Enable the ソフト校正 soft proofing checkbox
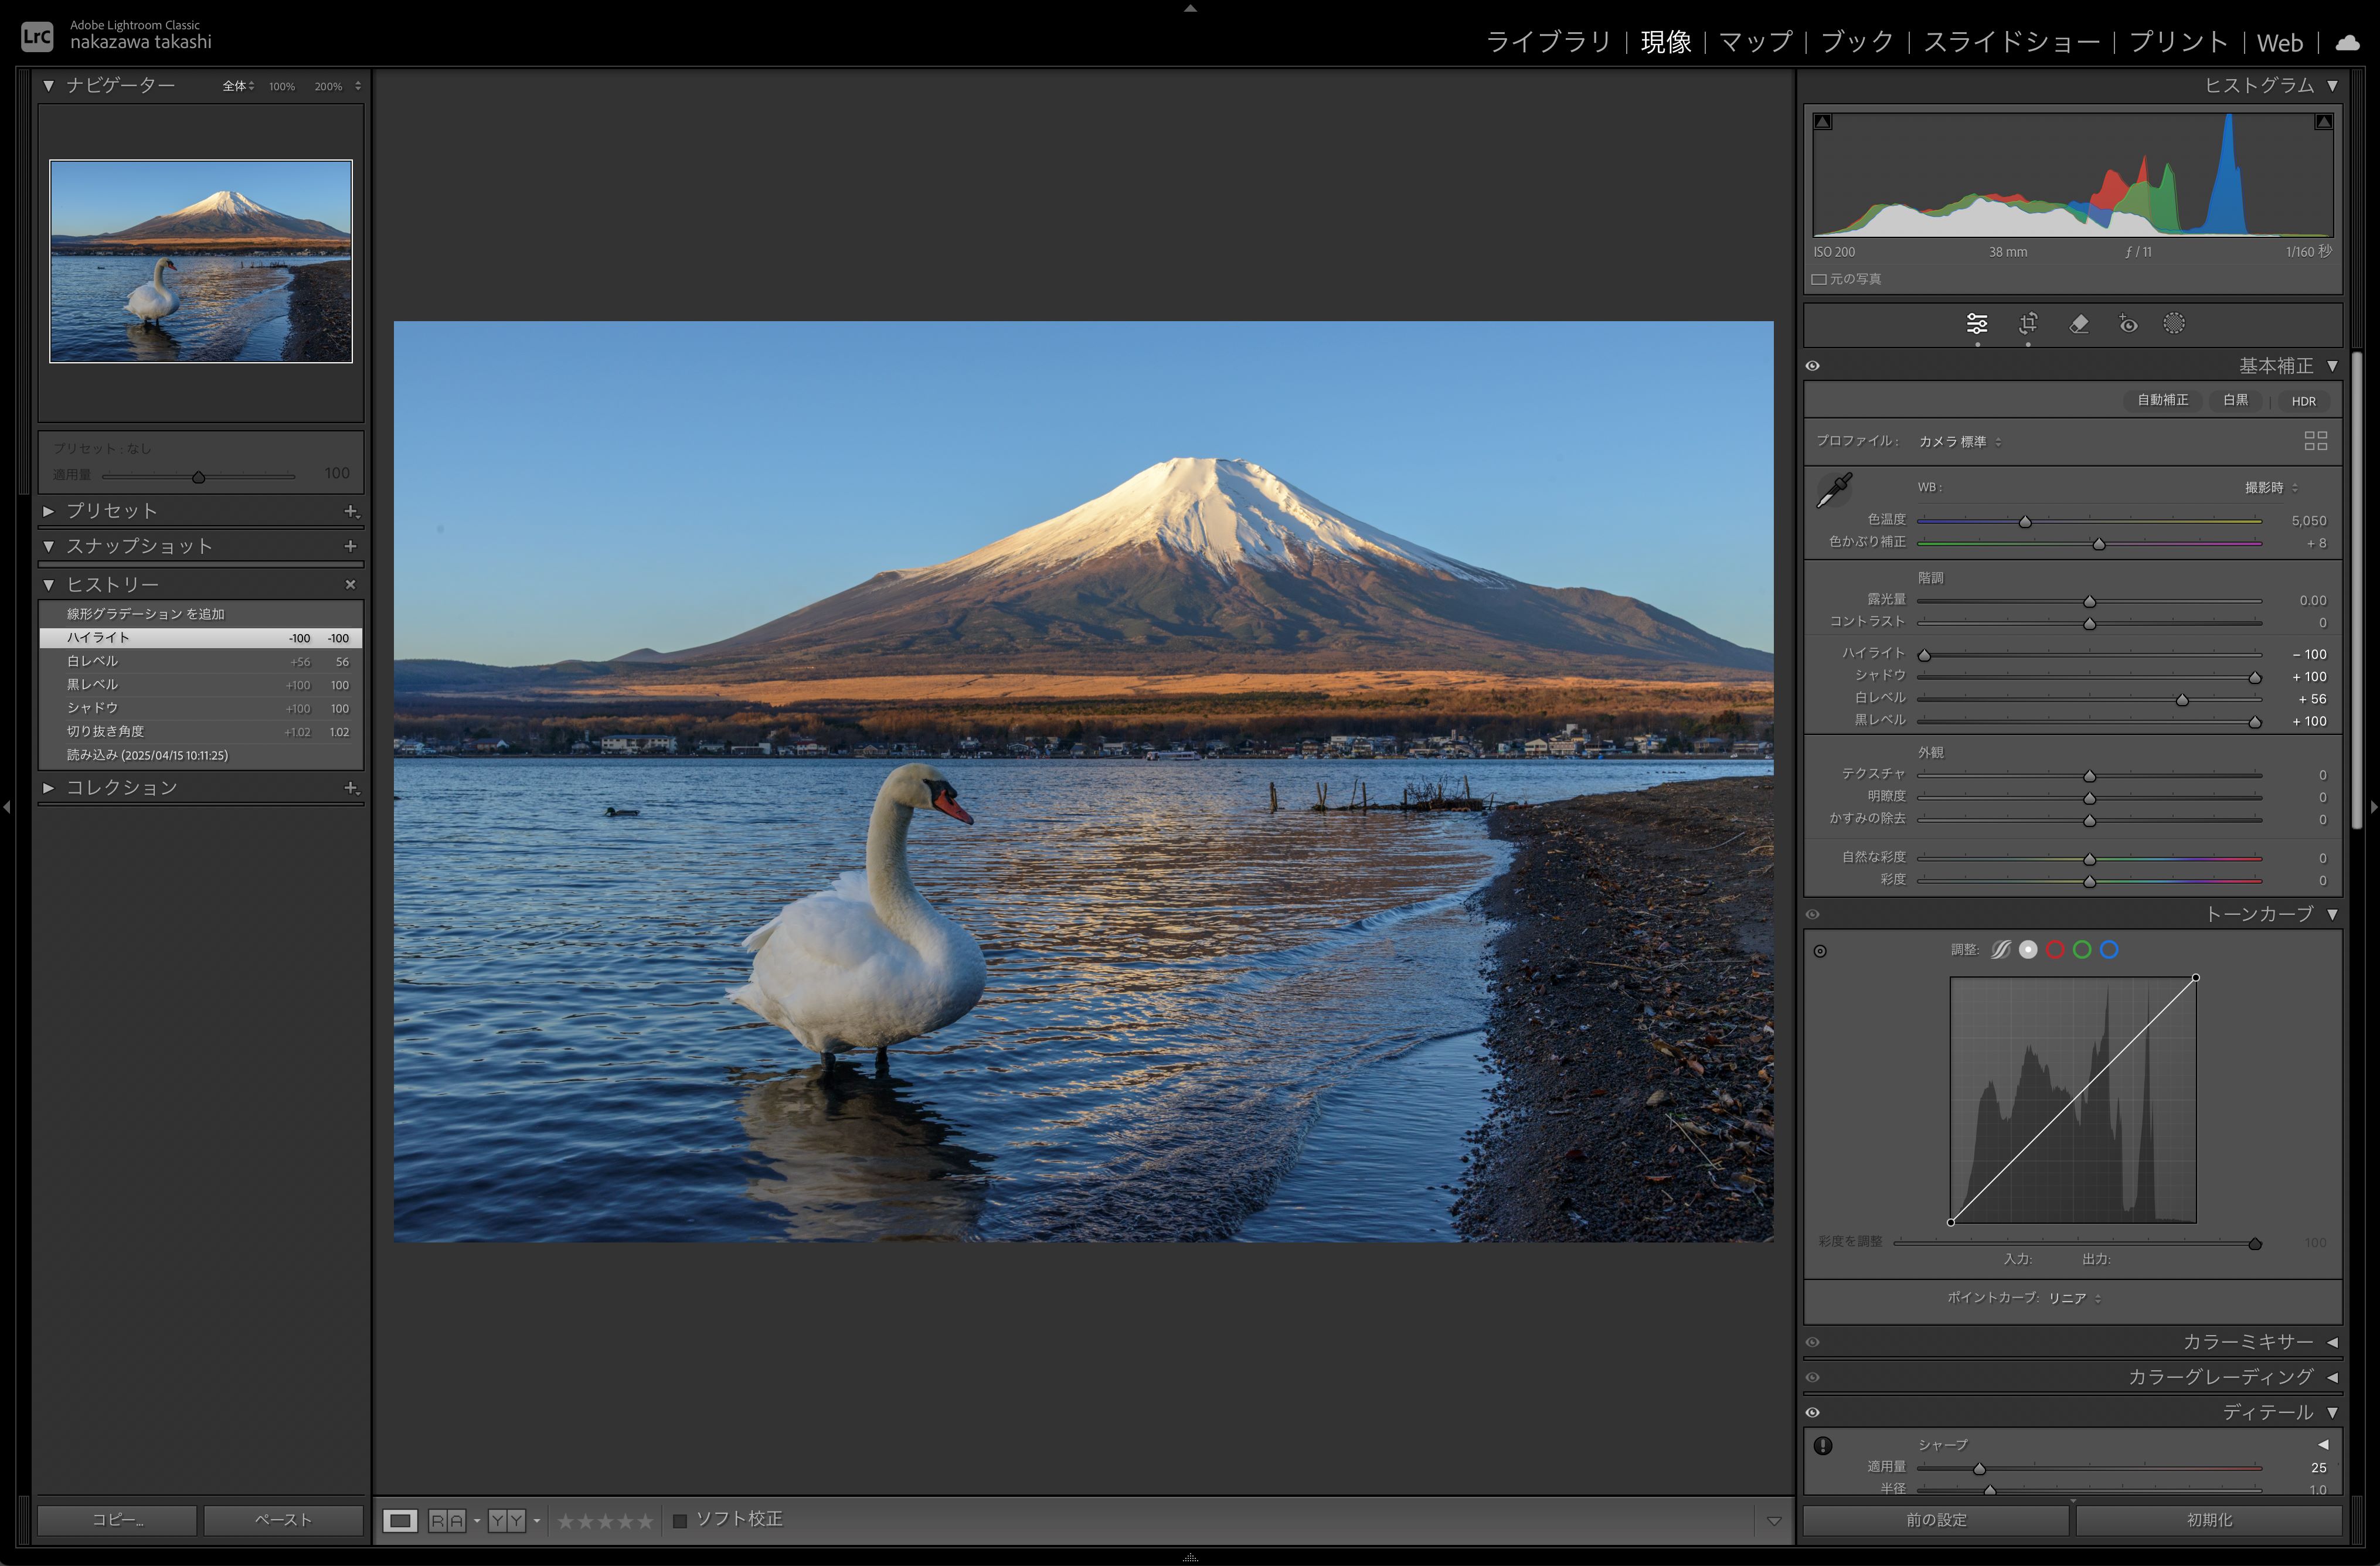 (680, 1520)
